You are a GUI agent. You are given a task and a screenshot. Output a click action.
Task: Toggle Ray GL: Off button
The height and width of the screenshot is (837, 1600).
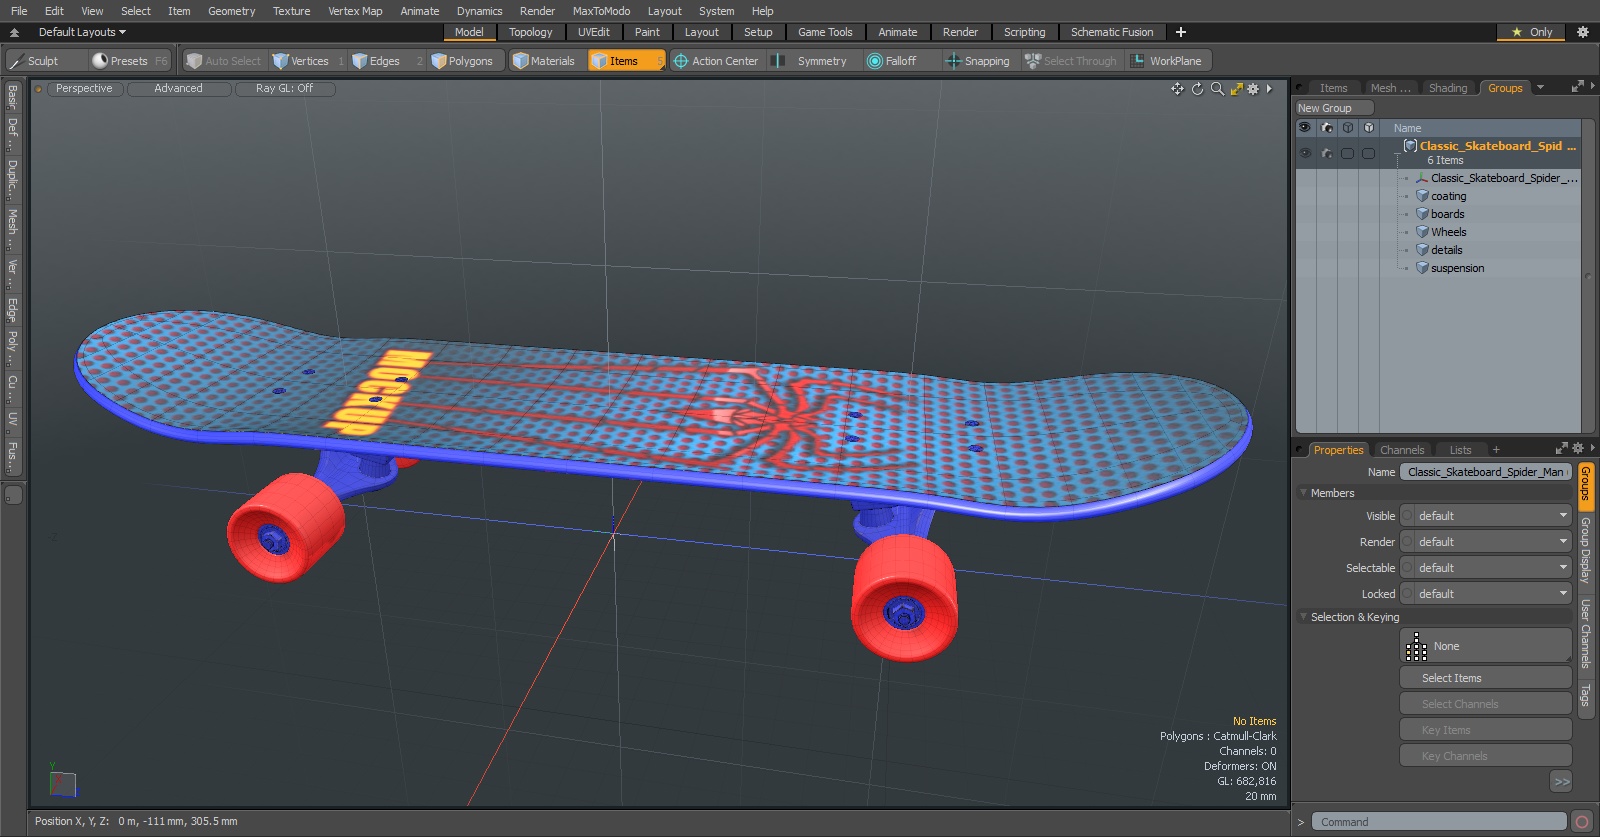(x=284, y=88)
